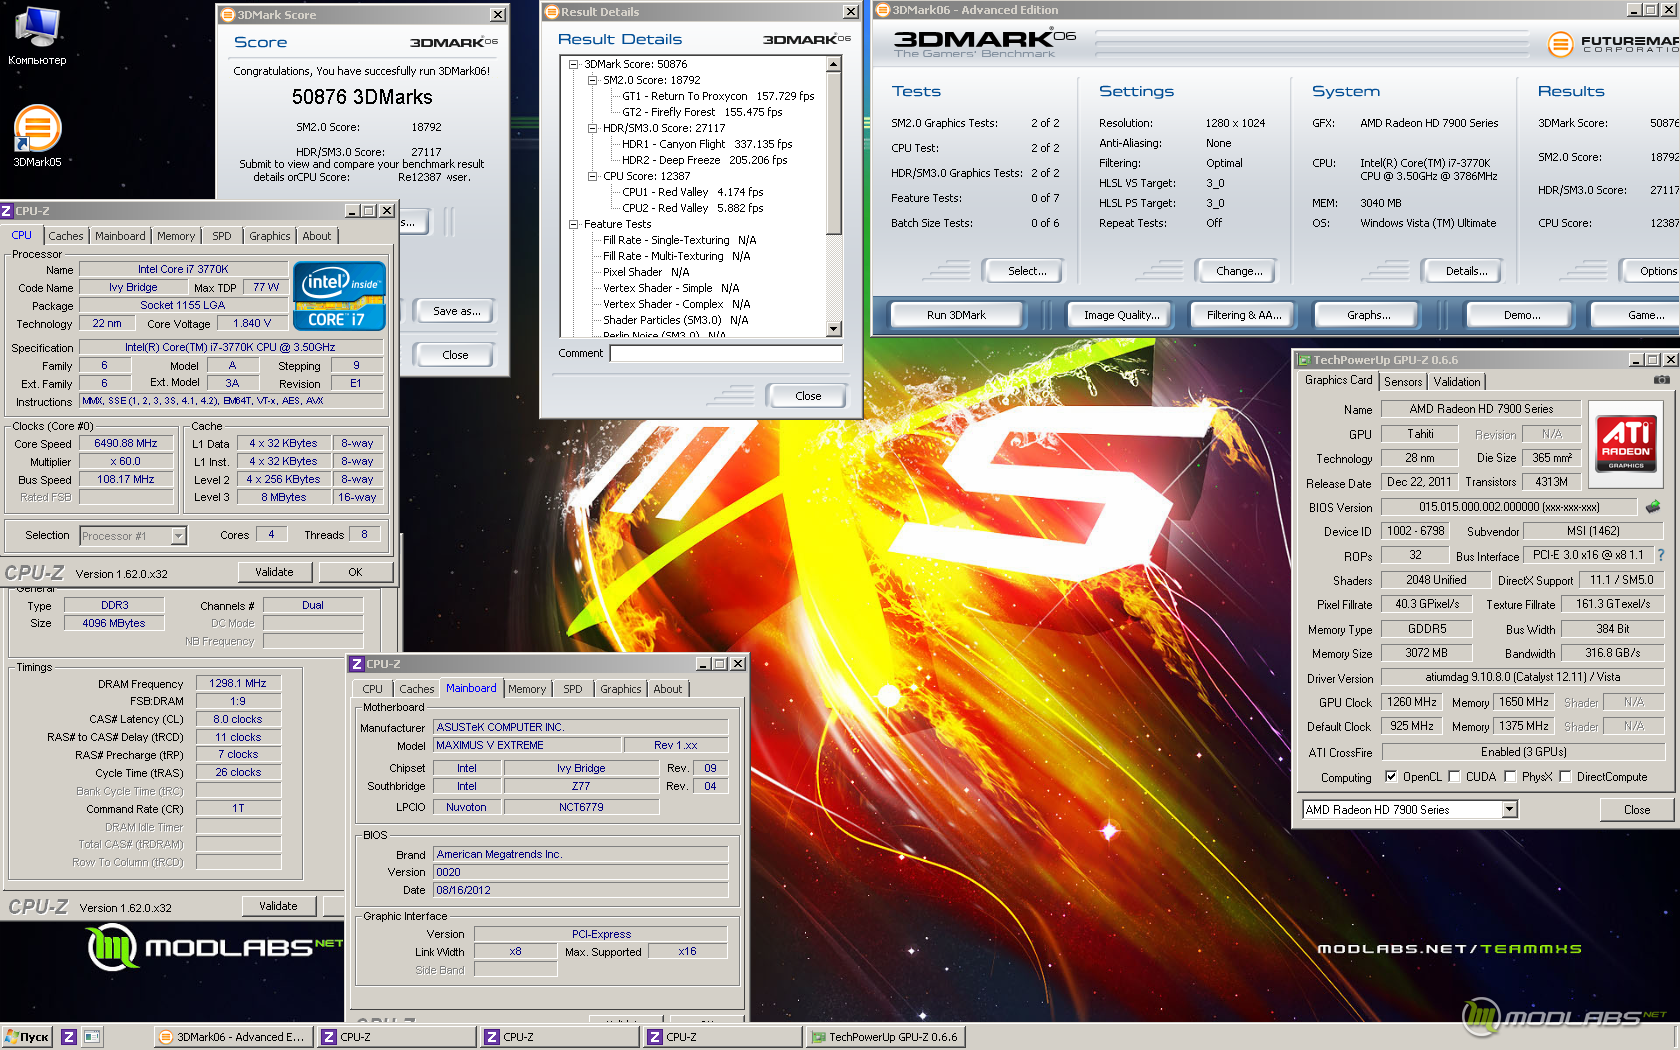This screenshot has height=1050, width=1680.
Task: Collapse the Feature Tests tree node
Action: click(574, 224)
